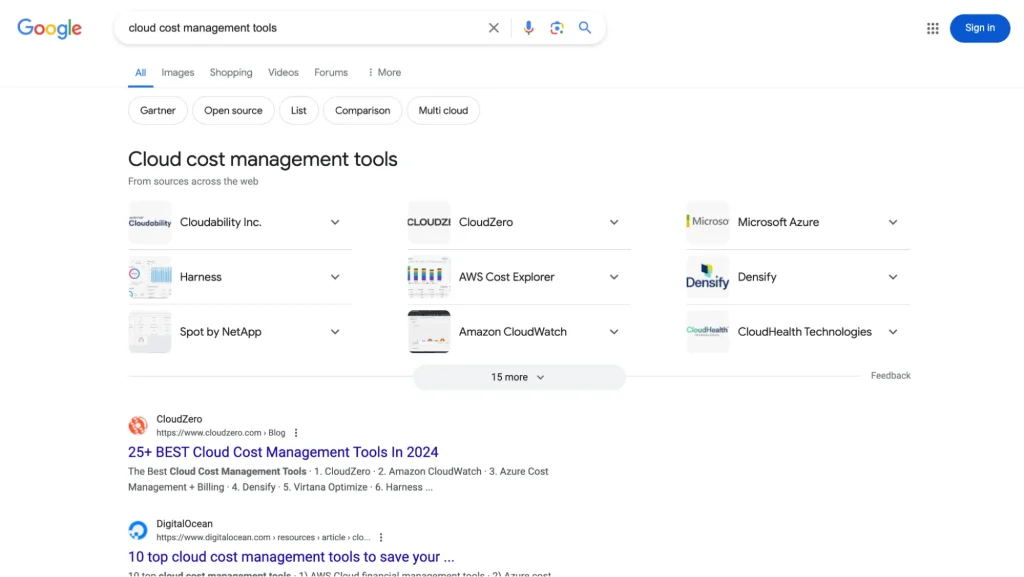Clear the search query with the X icon
Image resolution: width=1024 pixels, height=577 pixels.
coord(493,28)
